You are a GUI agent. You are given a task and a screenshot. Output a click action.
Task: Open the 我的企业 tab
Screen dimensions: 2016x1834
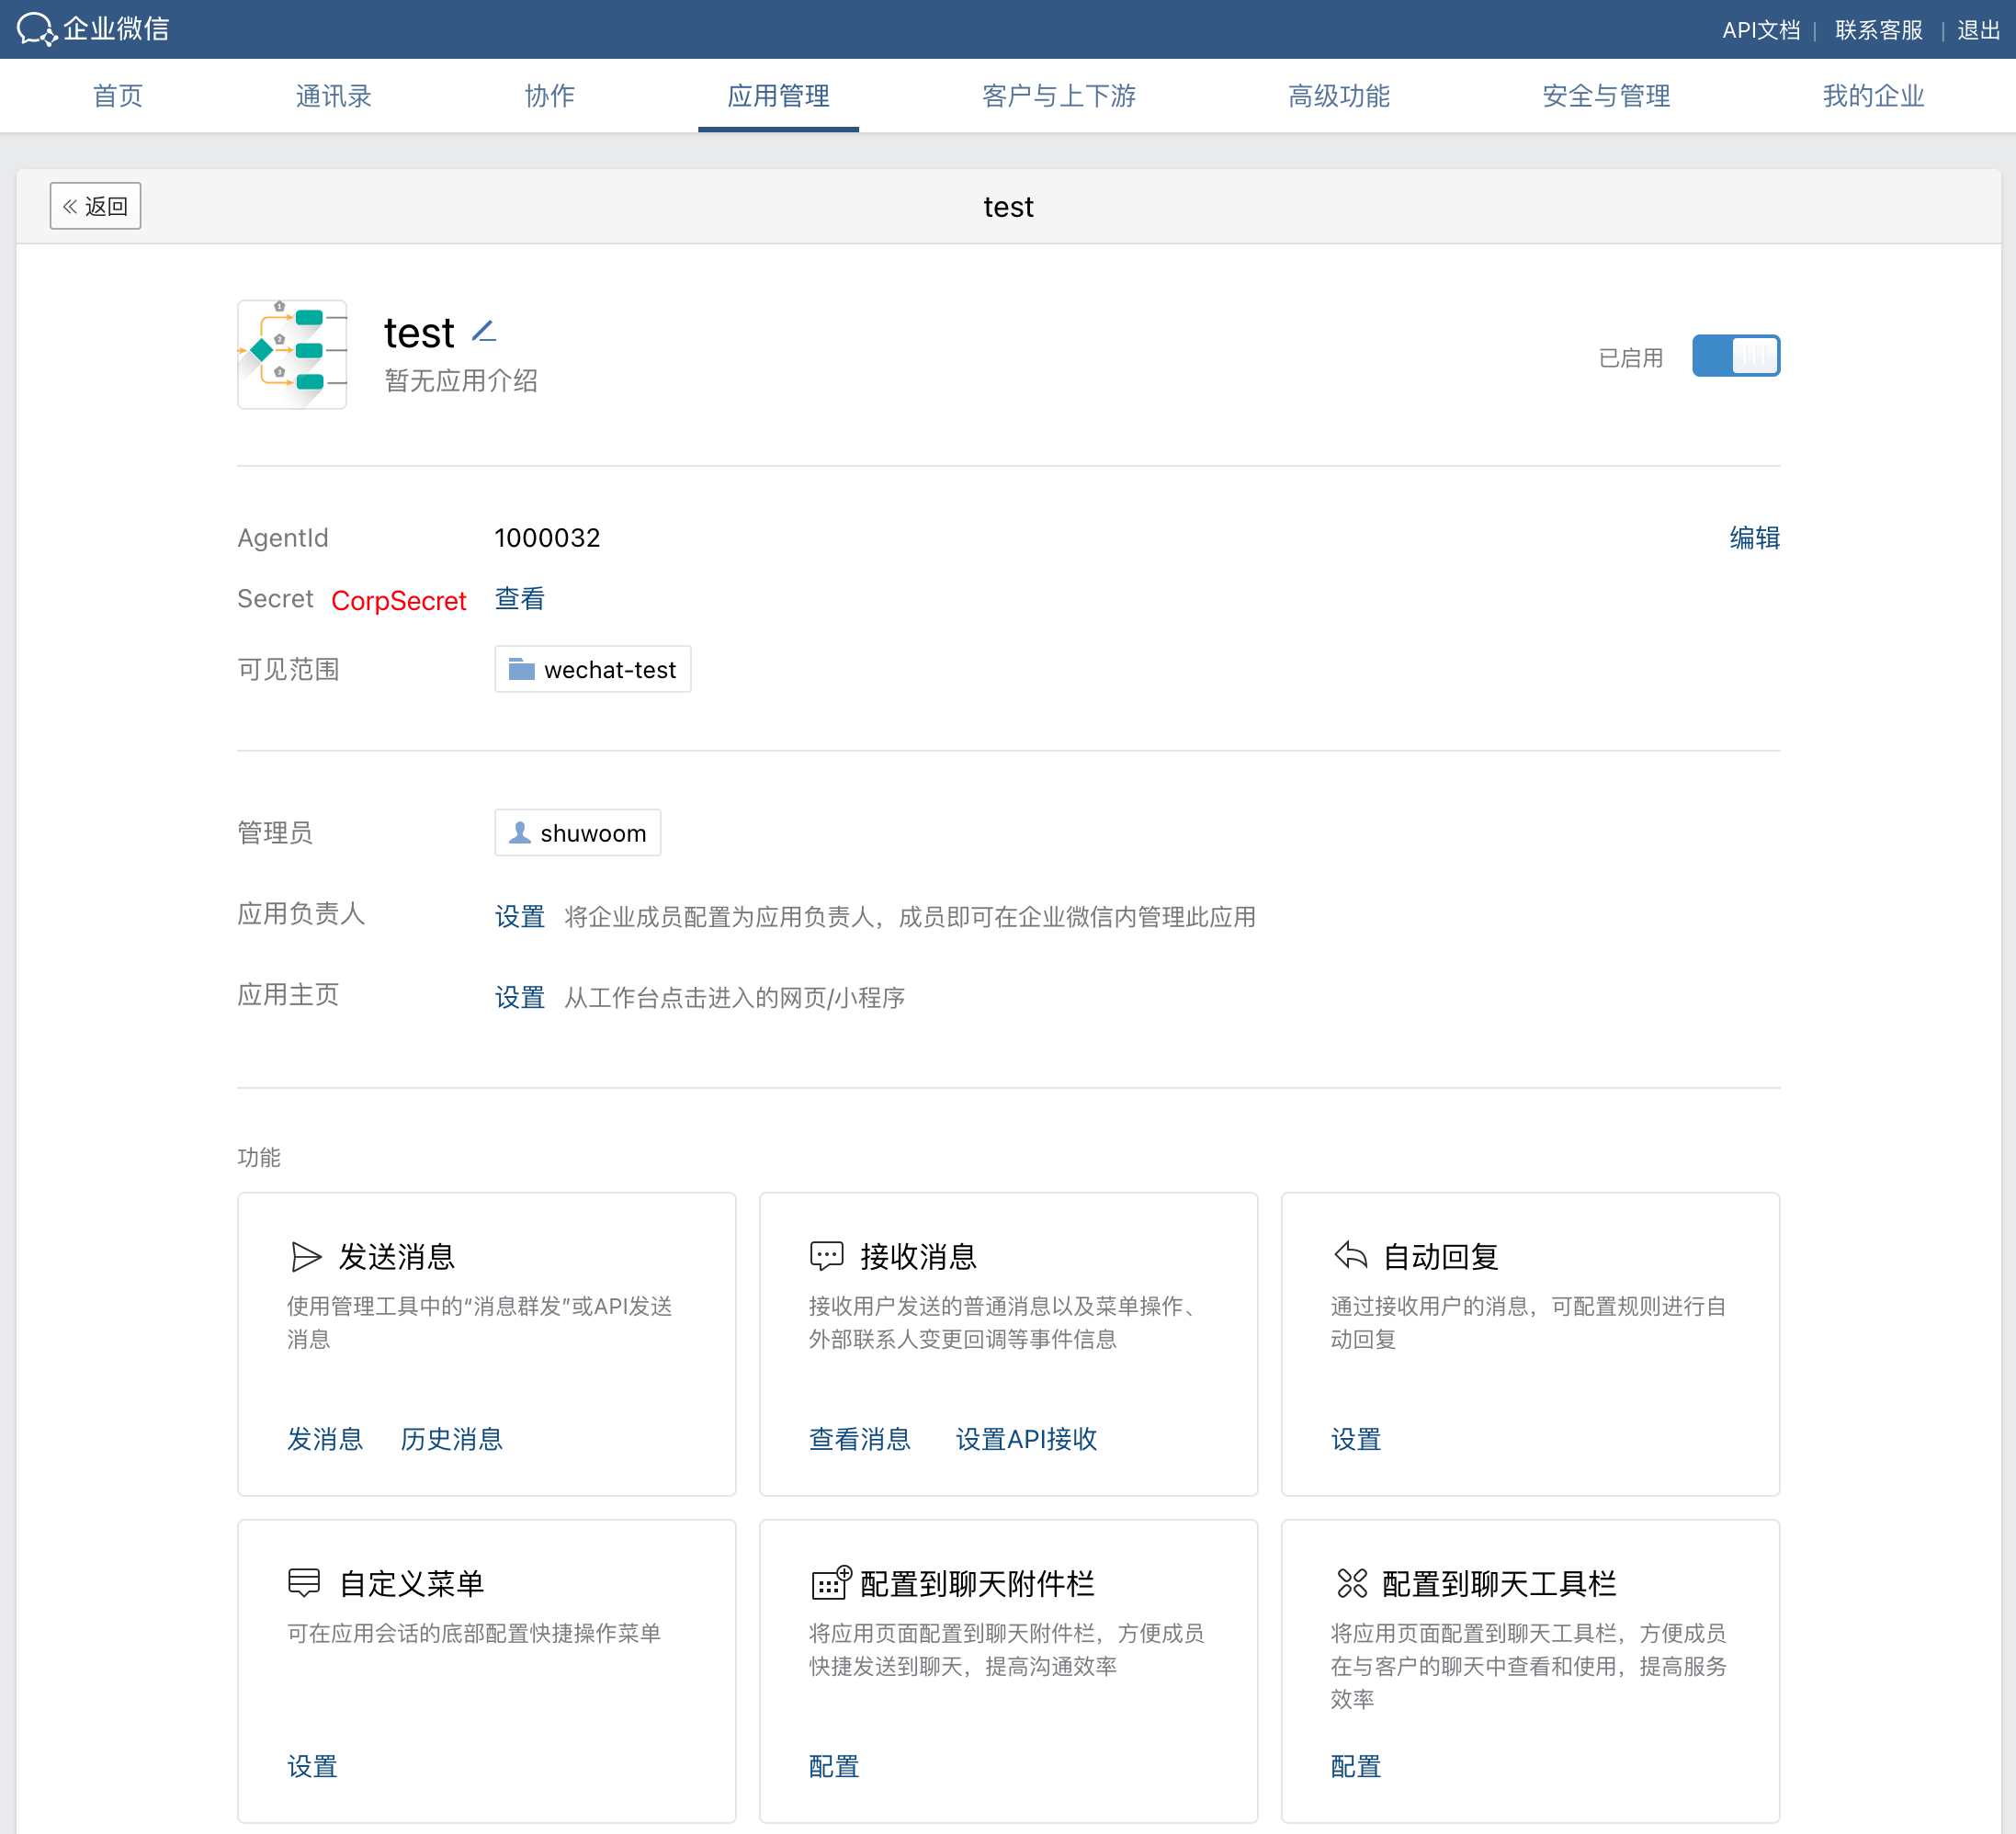[x=1872, y=96]
